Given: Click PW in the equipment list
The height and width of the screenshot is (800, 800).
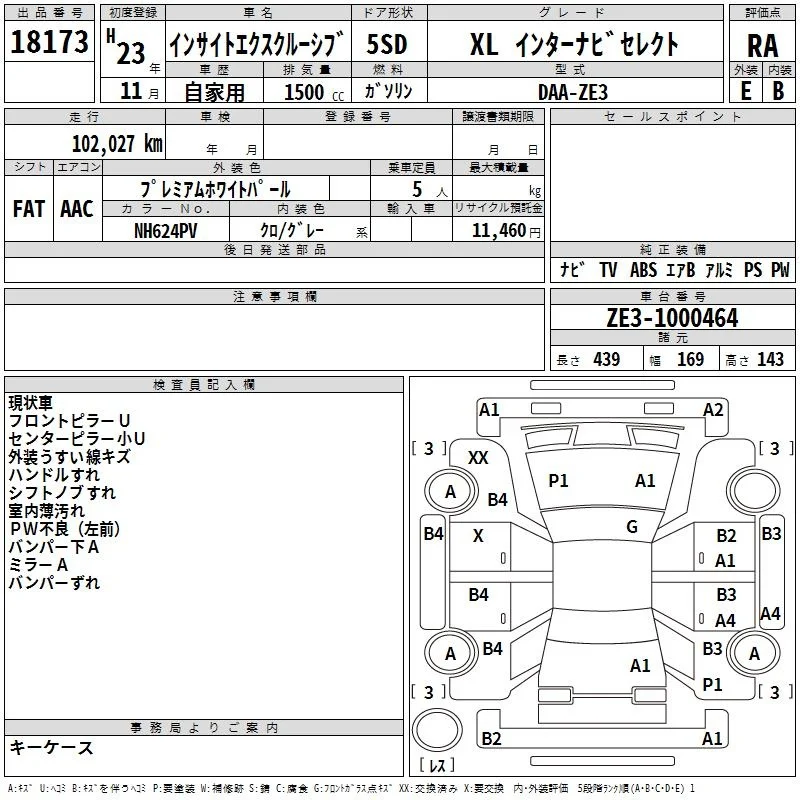Looking at the screenshot, I should (780, 269).
